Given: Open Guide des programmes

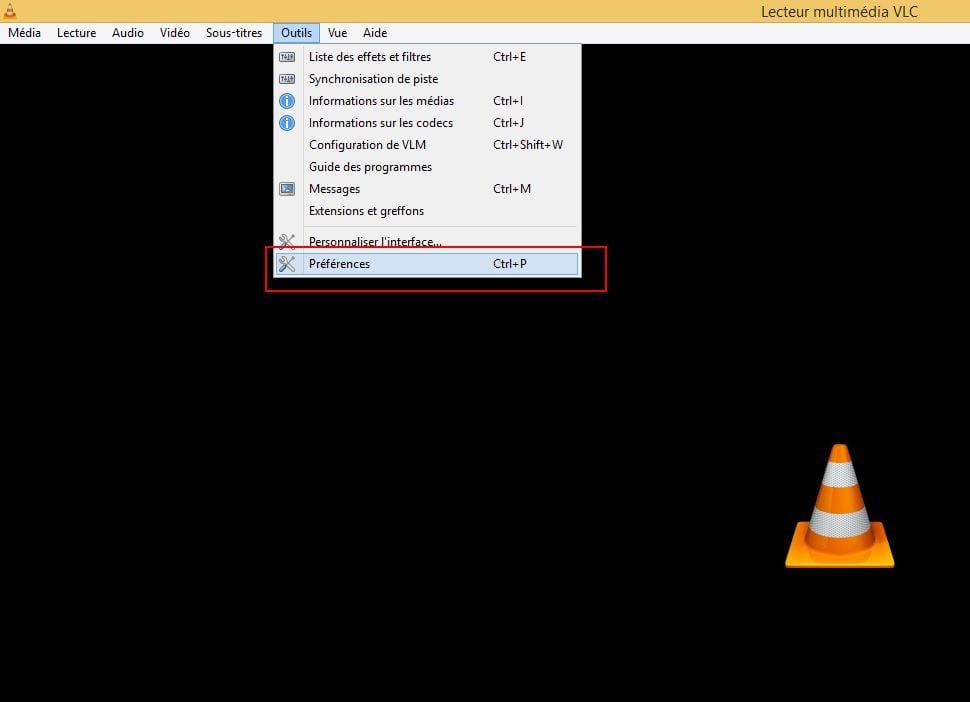Looking at the screenshot, I should (427, 167).
